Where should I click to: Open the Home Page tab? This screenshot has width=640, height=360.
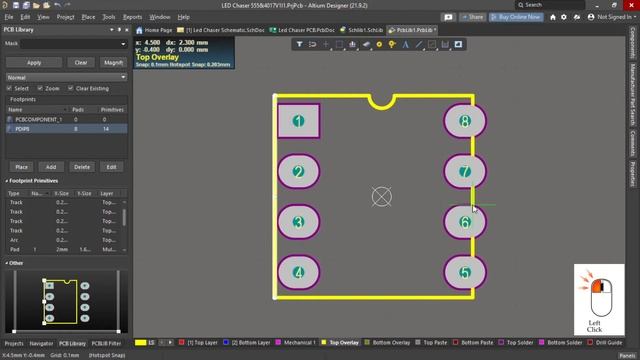154,30
